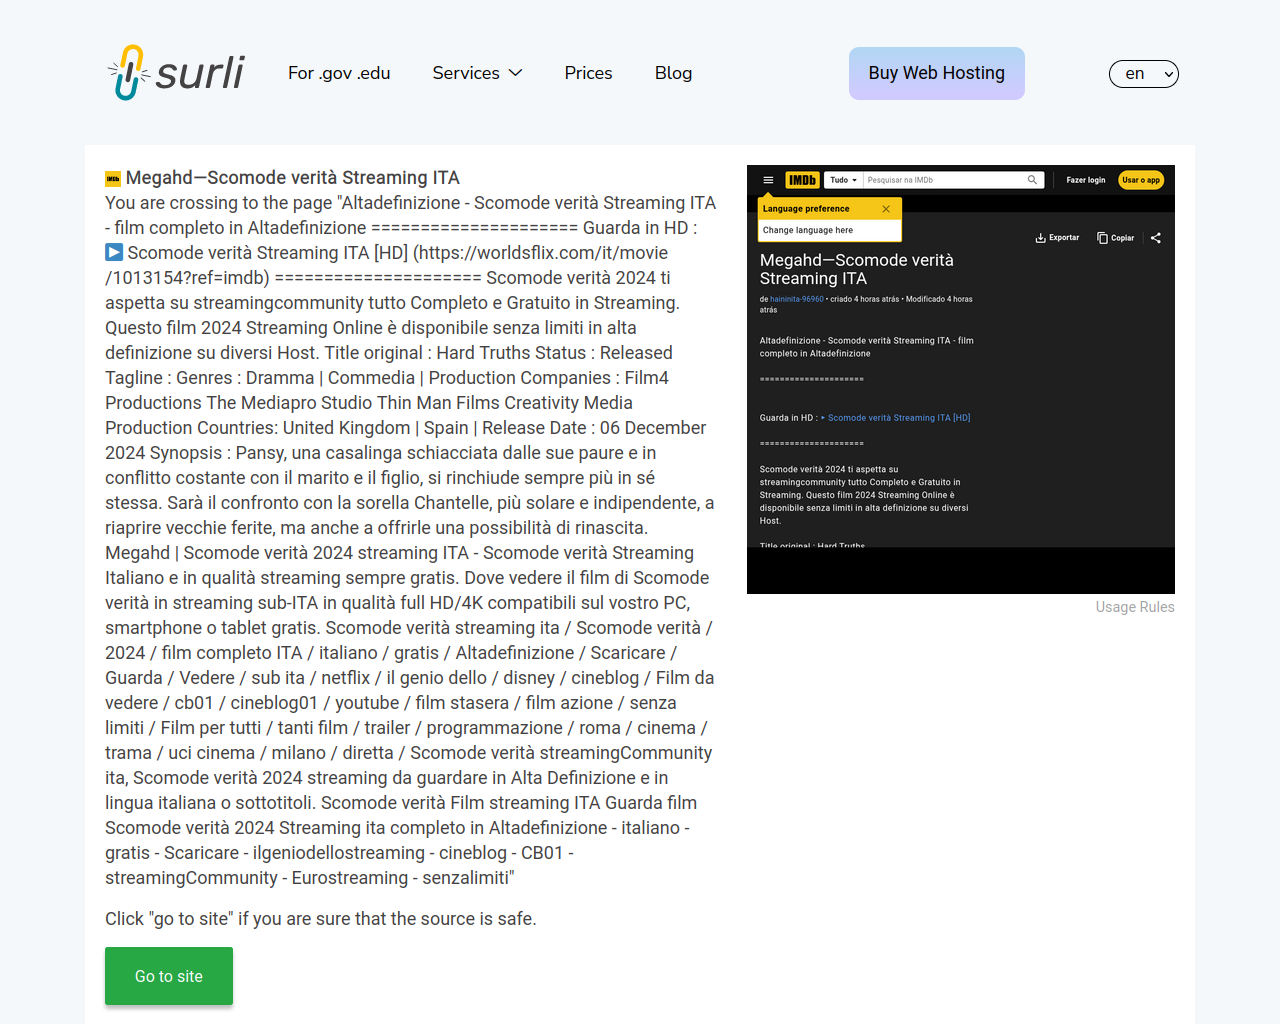
Task: Click the hainirita-96960 author link
Action: coord(797,299)
